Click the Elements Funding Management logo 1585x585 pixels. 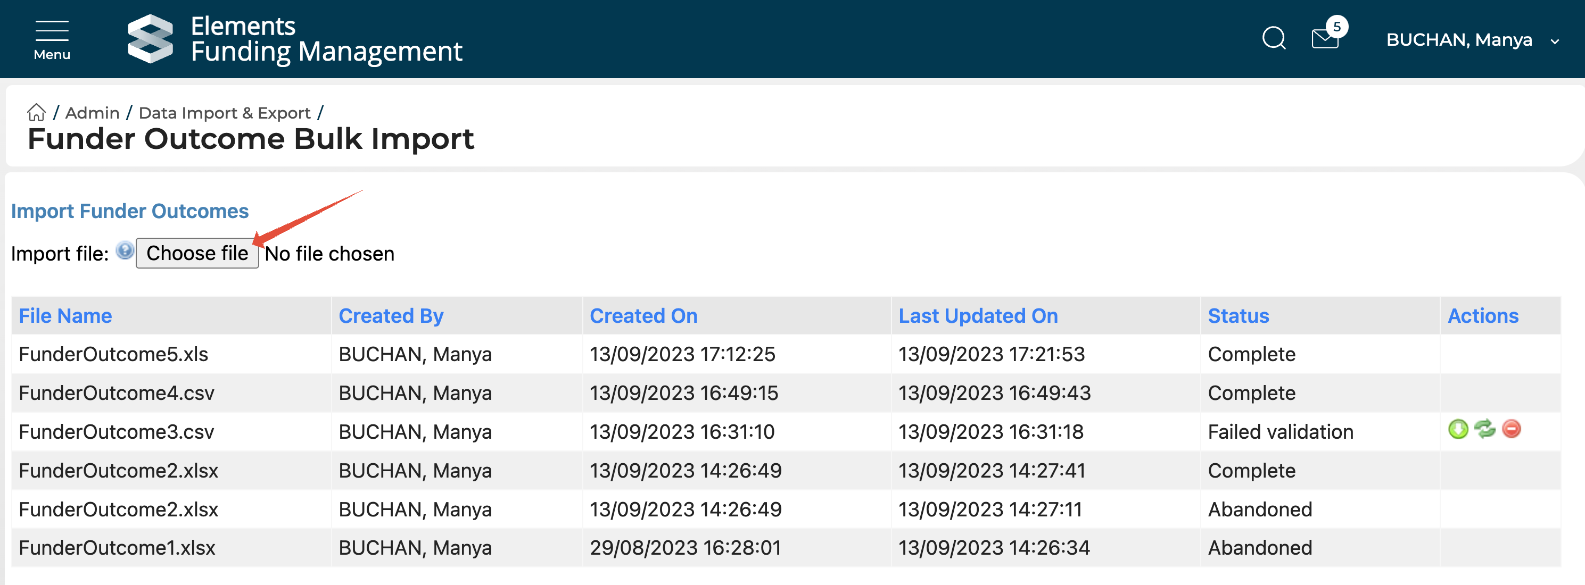pos(150,39)
